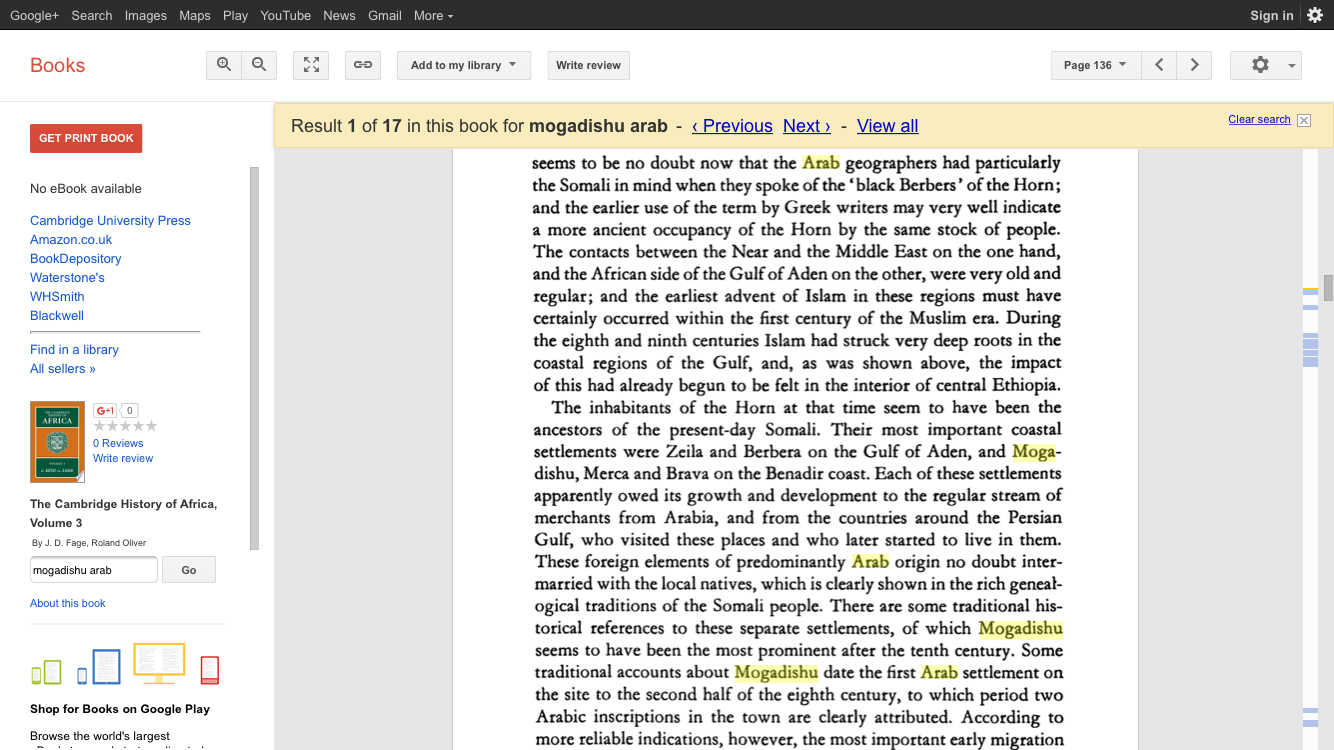Click Sign in link
This screenshot has width=1334, height=750.
coord(1271,15)
